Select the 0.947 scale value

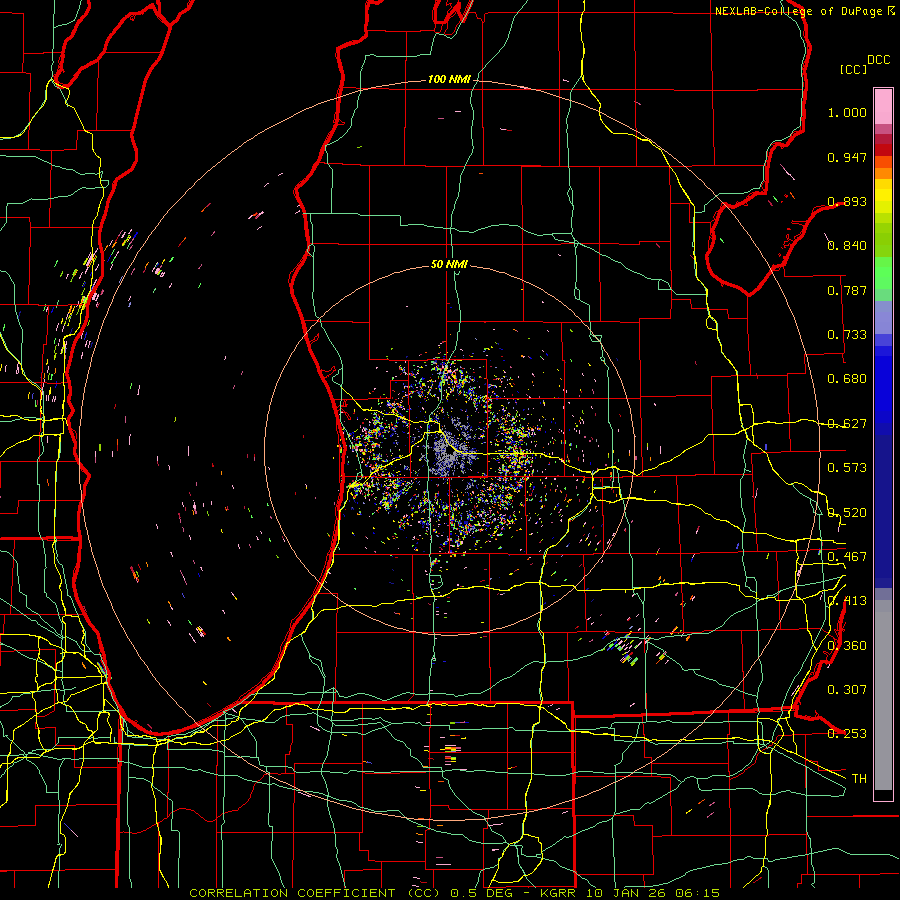click(x=847, y=157)
